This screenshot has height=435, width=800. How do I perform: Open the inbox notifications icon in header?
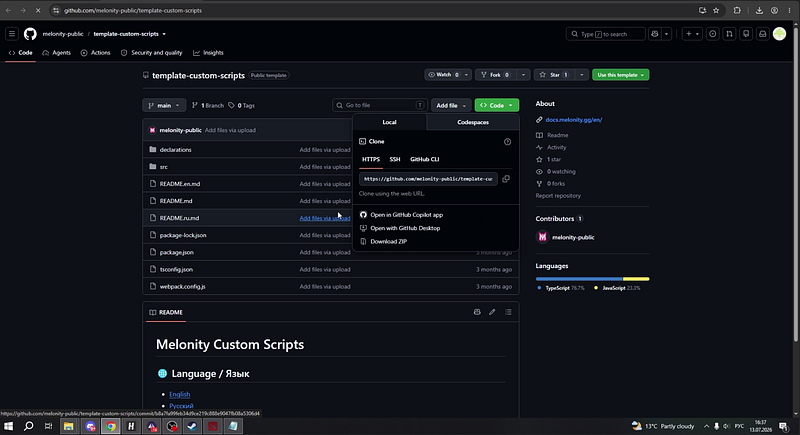[763, 34]
